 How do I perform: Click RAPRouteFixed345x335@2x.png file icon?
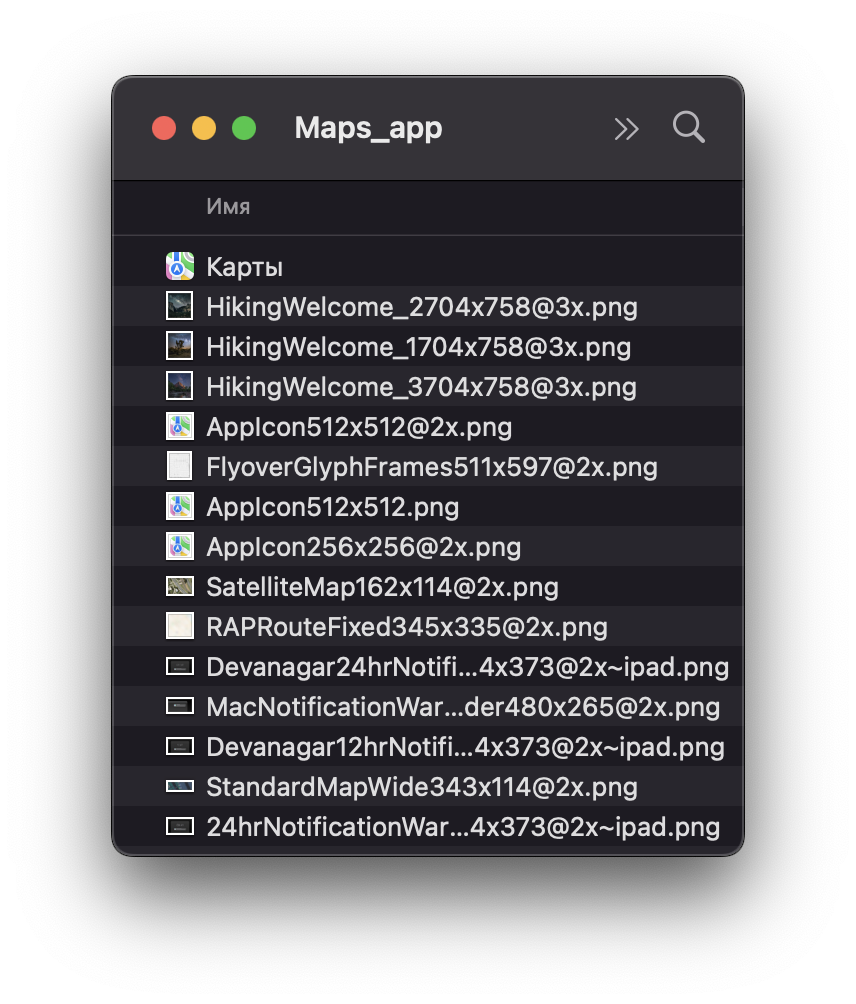pos(180,626)
